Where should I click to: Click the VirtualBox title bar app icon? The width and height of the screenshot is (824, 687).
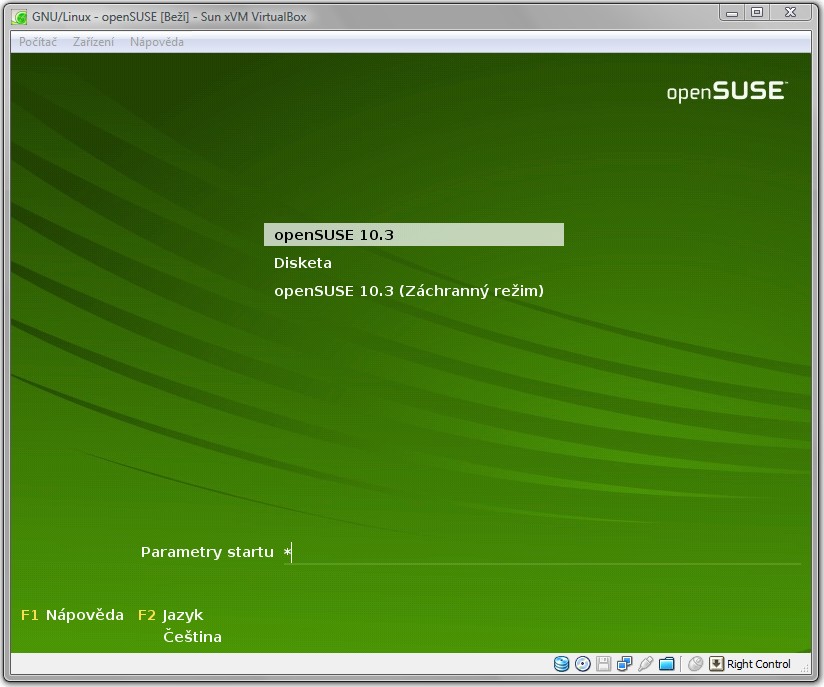click(x=19, y=17)
